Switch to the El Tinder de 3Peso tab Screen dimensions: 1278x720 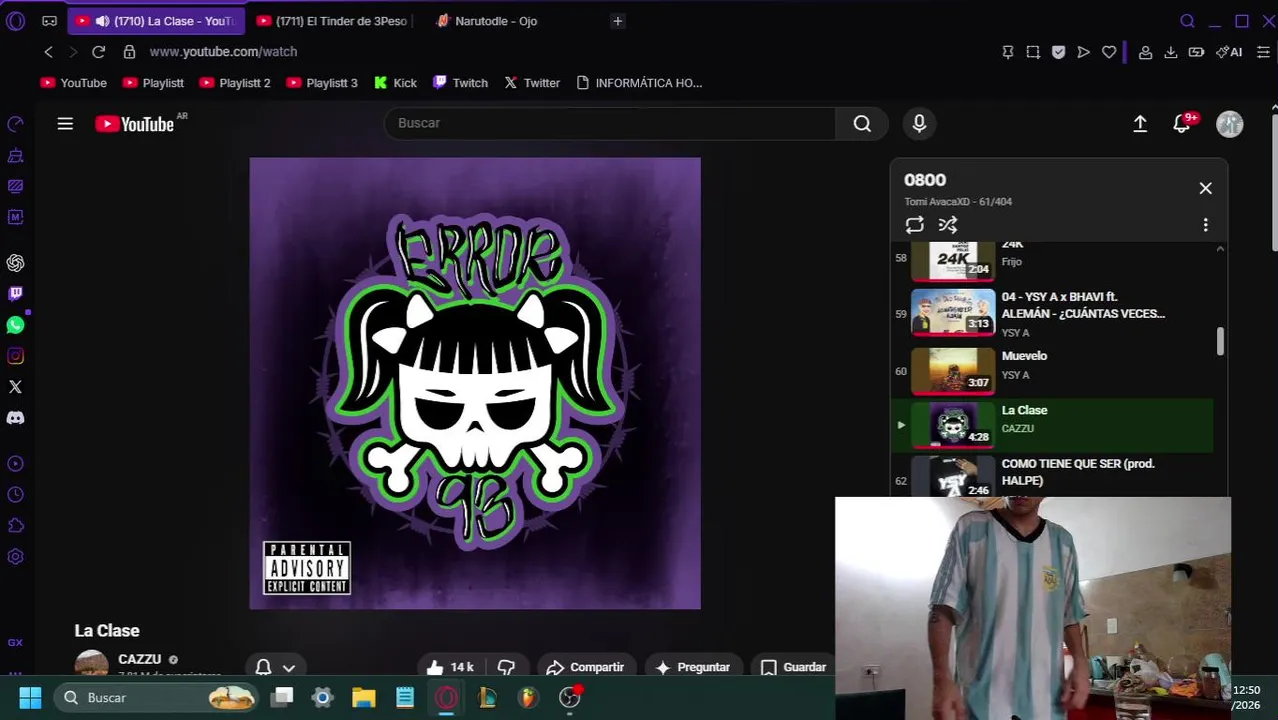tap(332, 21)
